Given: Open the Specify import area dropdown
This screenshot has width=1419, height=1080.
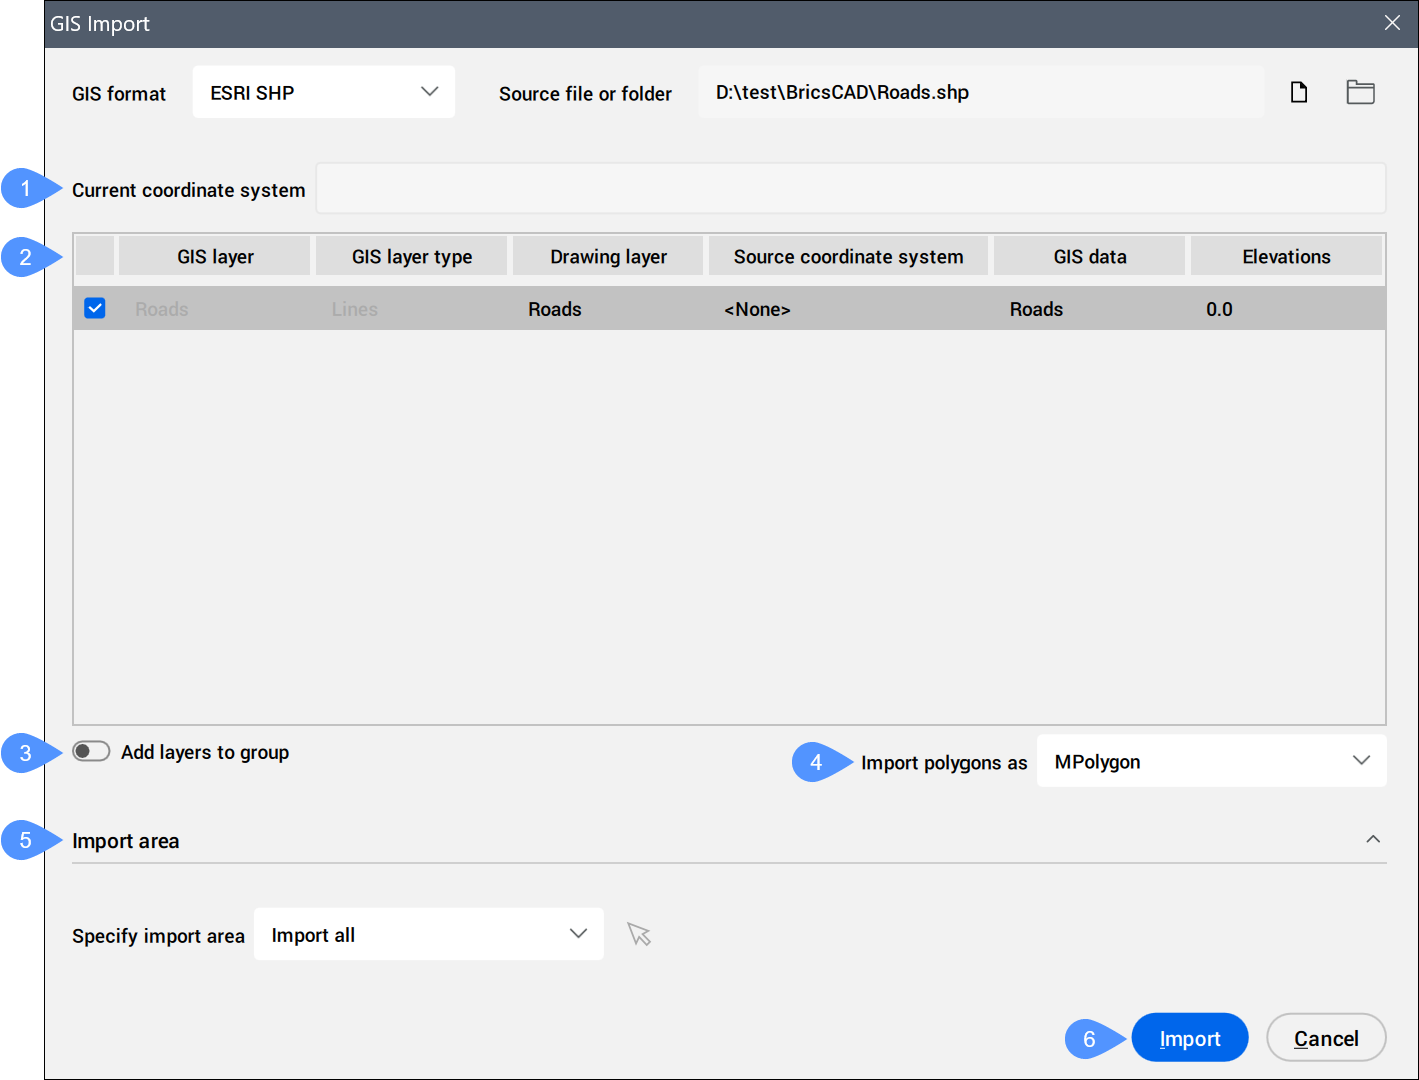Looking at the screenshot, I should click(x=428, y=934).
